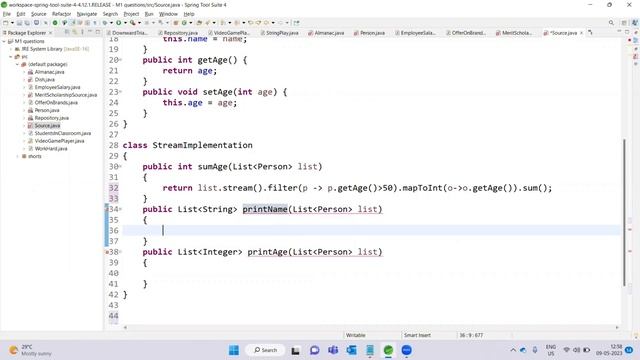Click the Save All toolbar icon

(27, 23)
